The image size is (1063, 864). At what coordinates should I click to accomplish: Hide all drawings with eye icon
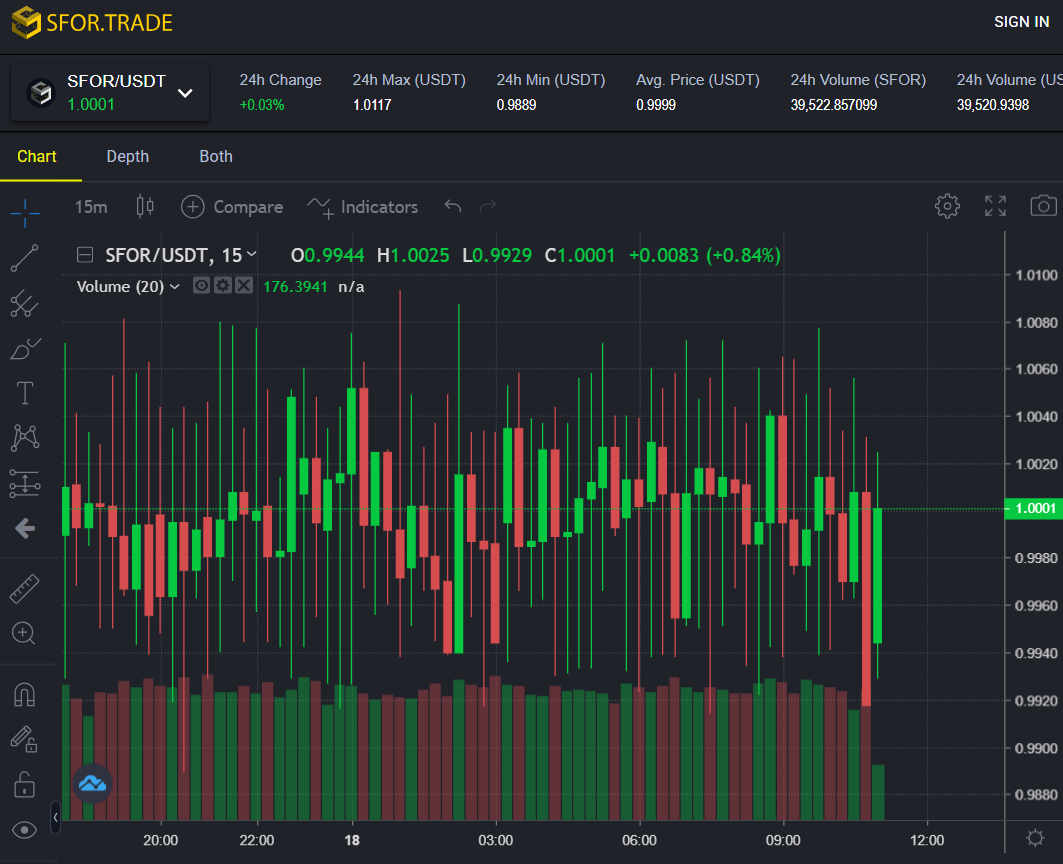tap(24, 830)
